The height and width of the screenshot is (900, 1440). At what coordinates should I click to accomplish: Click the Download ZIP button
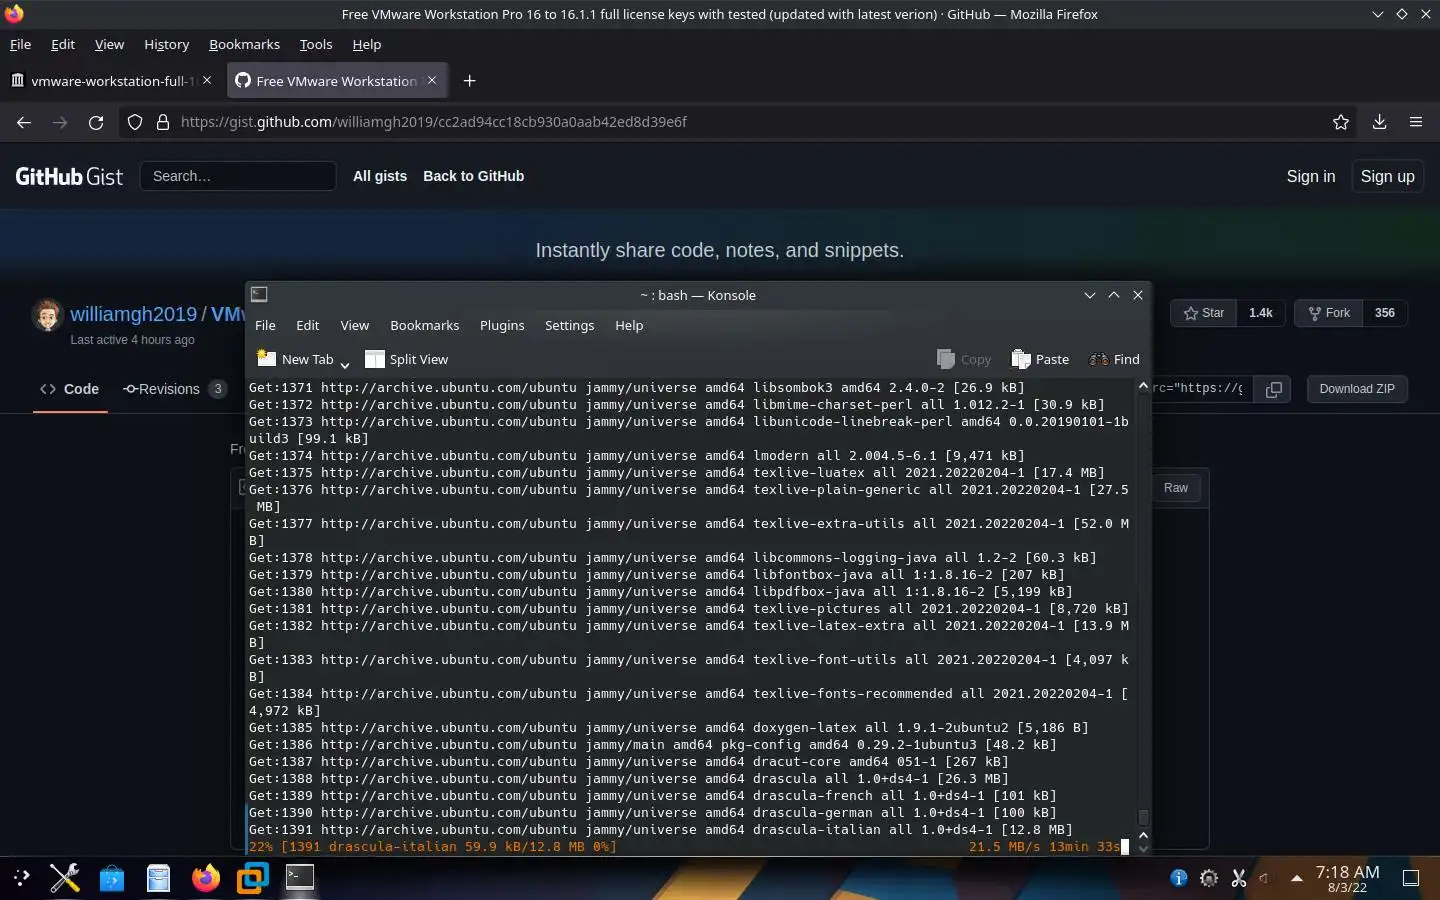1356,389
